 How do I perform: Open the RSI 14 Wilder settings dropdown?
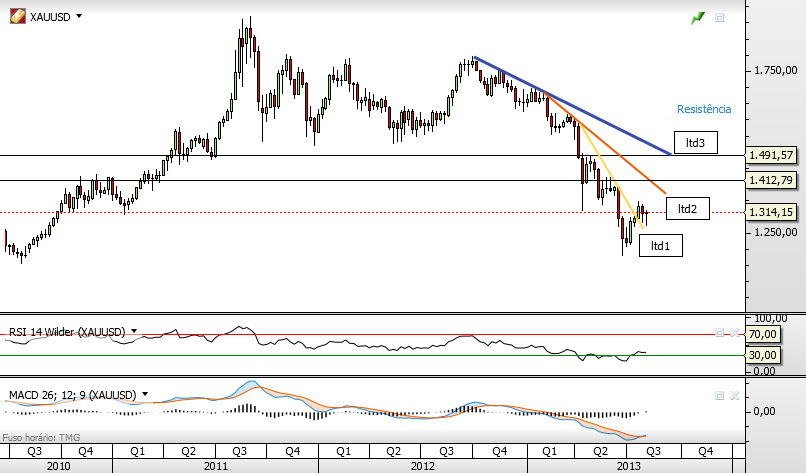[x=134, y=331]
